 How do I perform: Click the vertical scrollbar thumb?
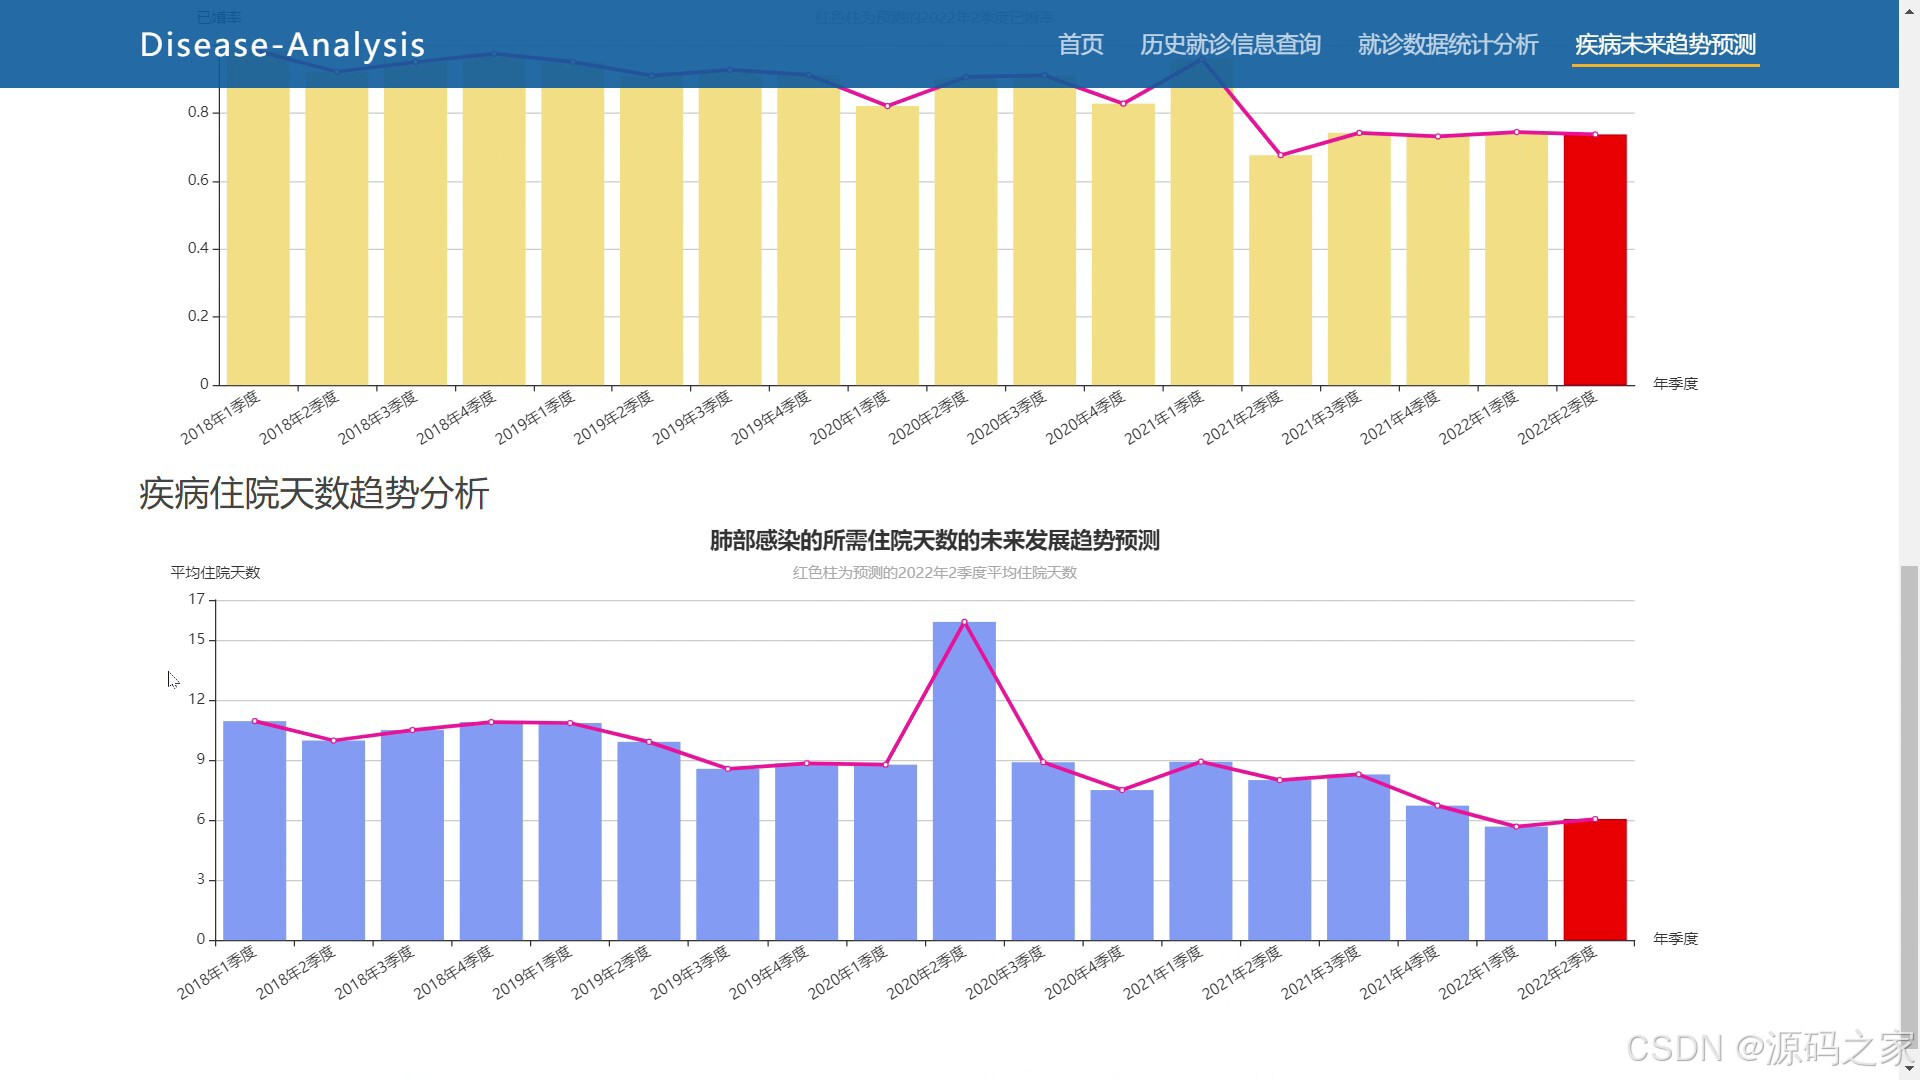(x=1909, y=810)
